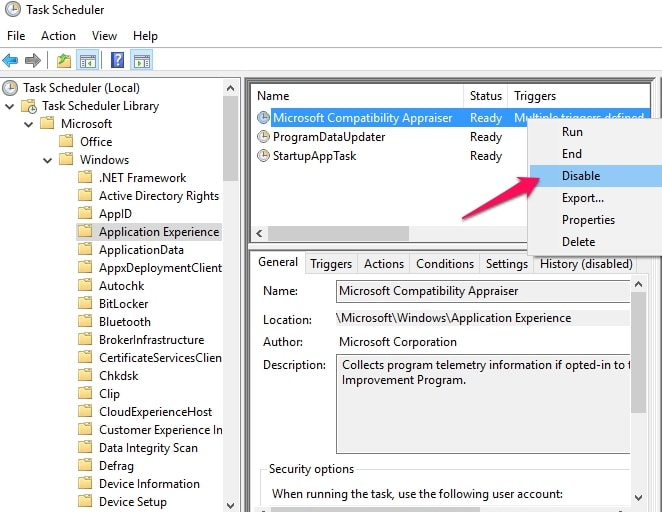
Task: Click the task list horizontal scrollbar thumb
Action: 339,233
